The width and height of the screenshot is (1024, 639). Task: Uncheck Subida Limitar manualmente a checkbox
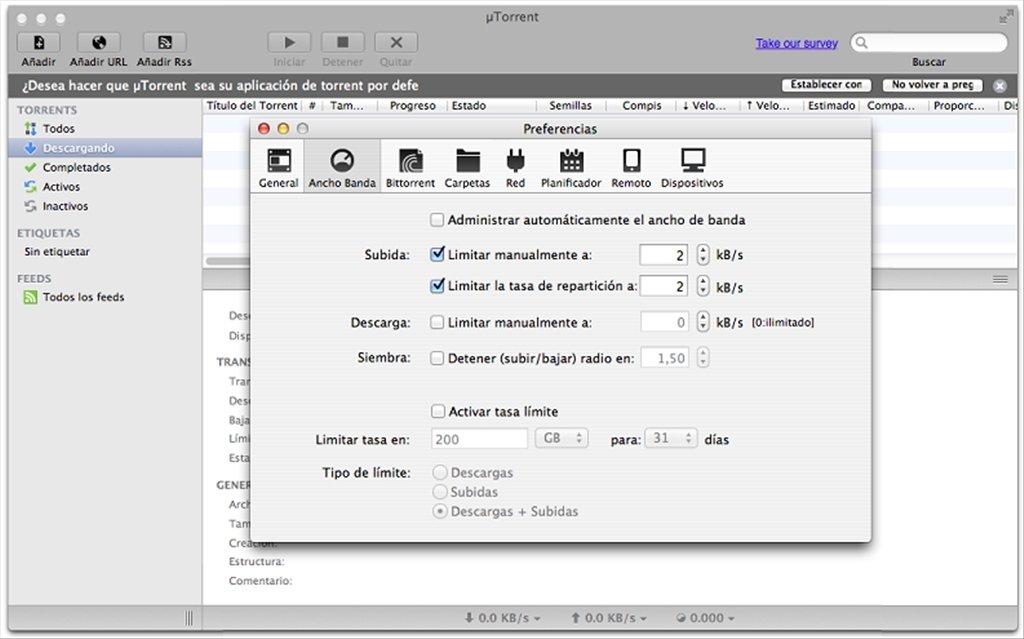coord(437,254)
